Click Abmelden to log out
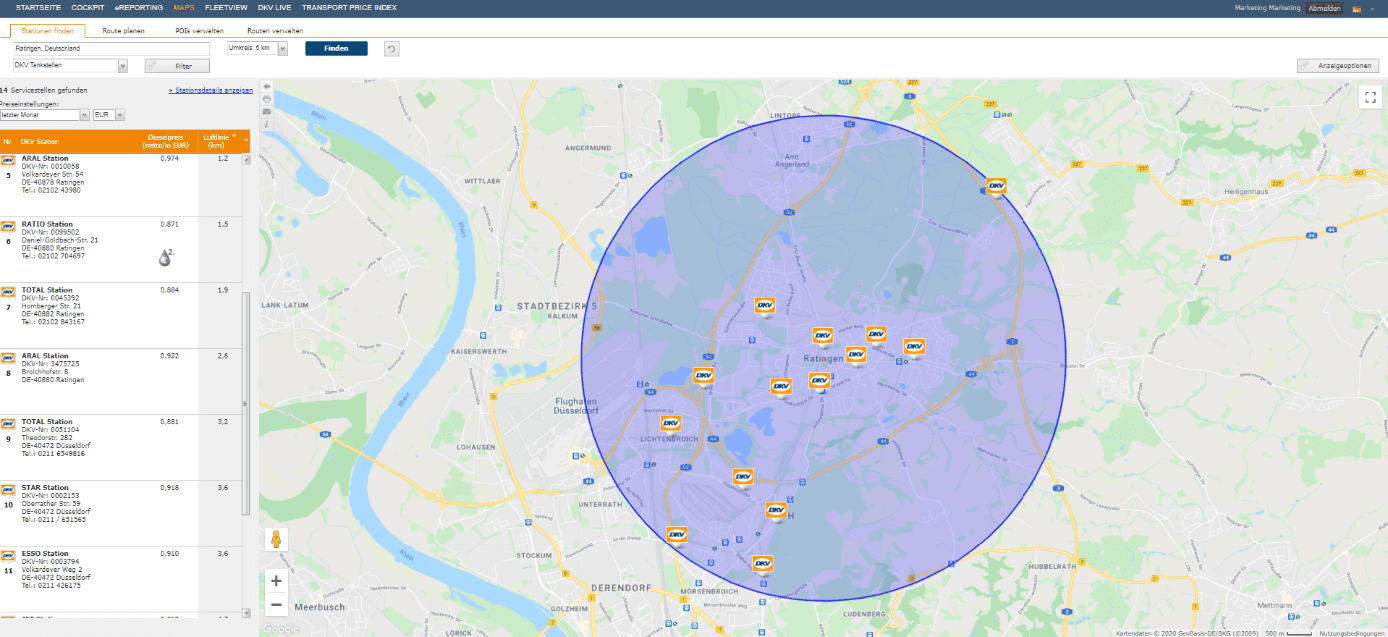 click(1325, 8)
